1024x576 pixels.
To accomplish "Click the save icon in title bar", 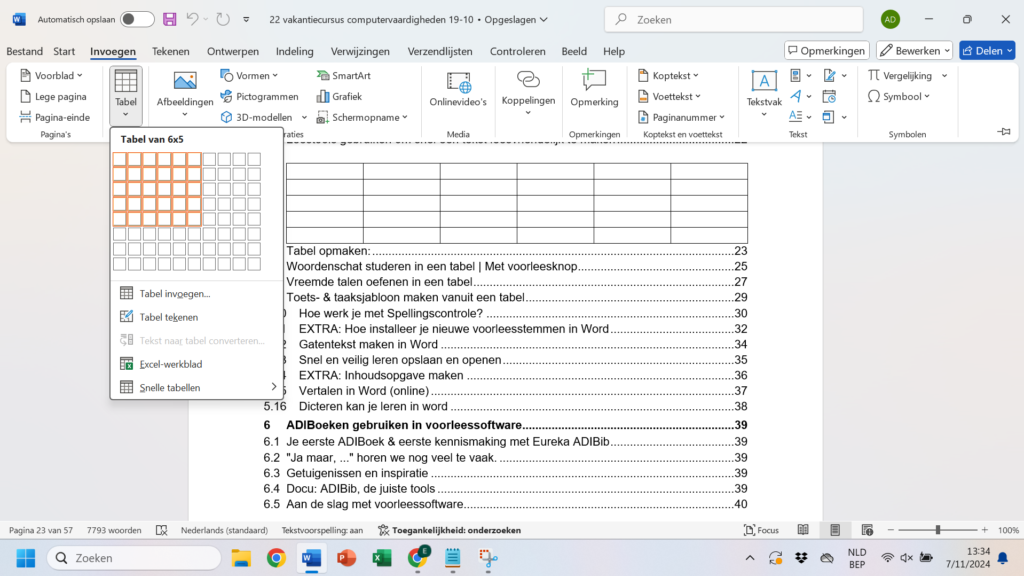I will [170, 19].
